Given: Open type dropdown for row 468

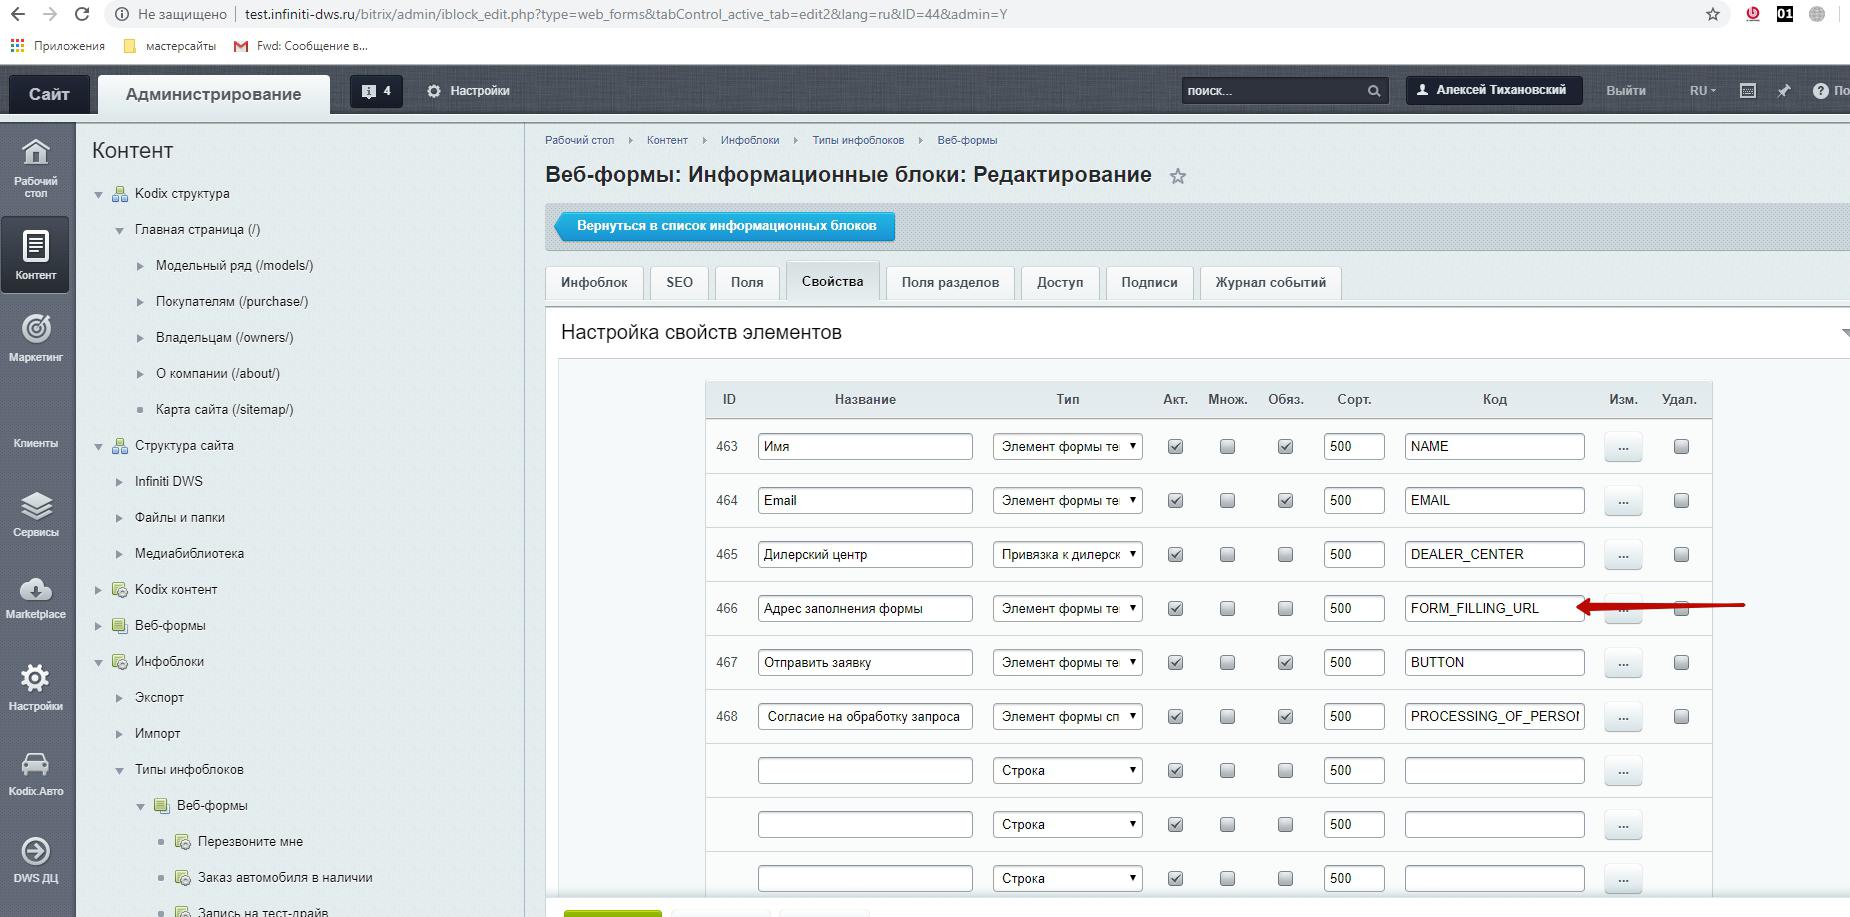Looking at the screenshot, I should tap(1067, 717).
